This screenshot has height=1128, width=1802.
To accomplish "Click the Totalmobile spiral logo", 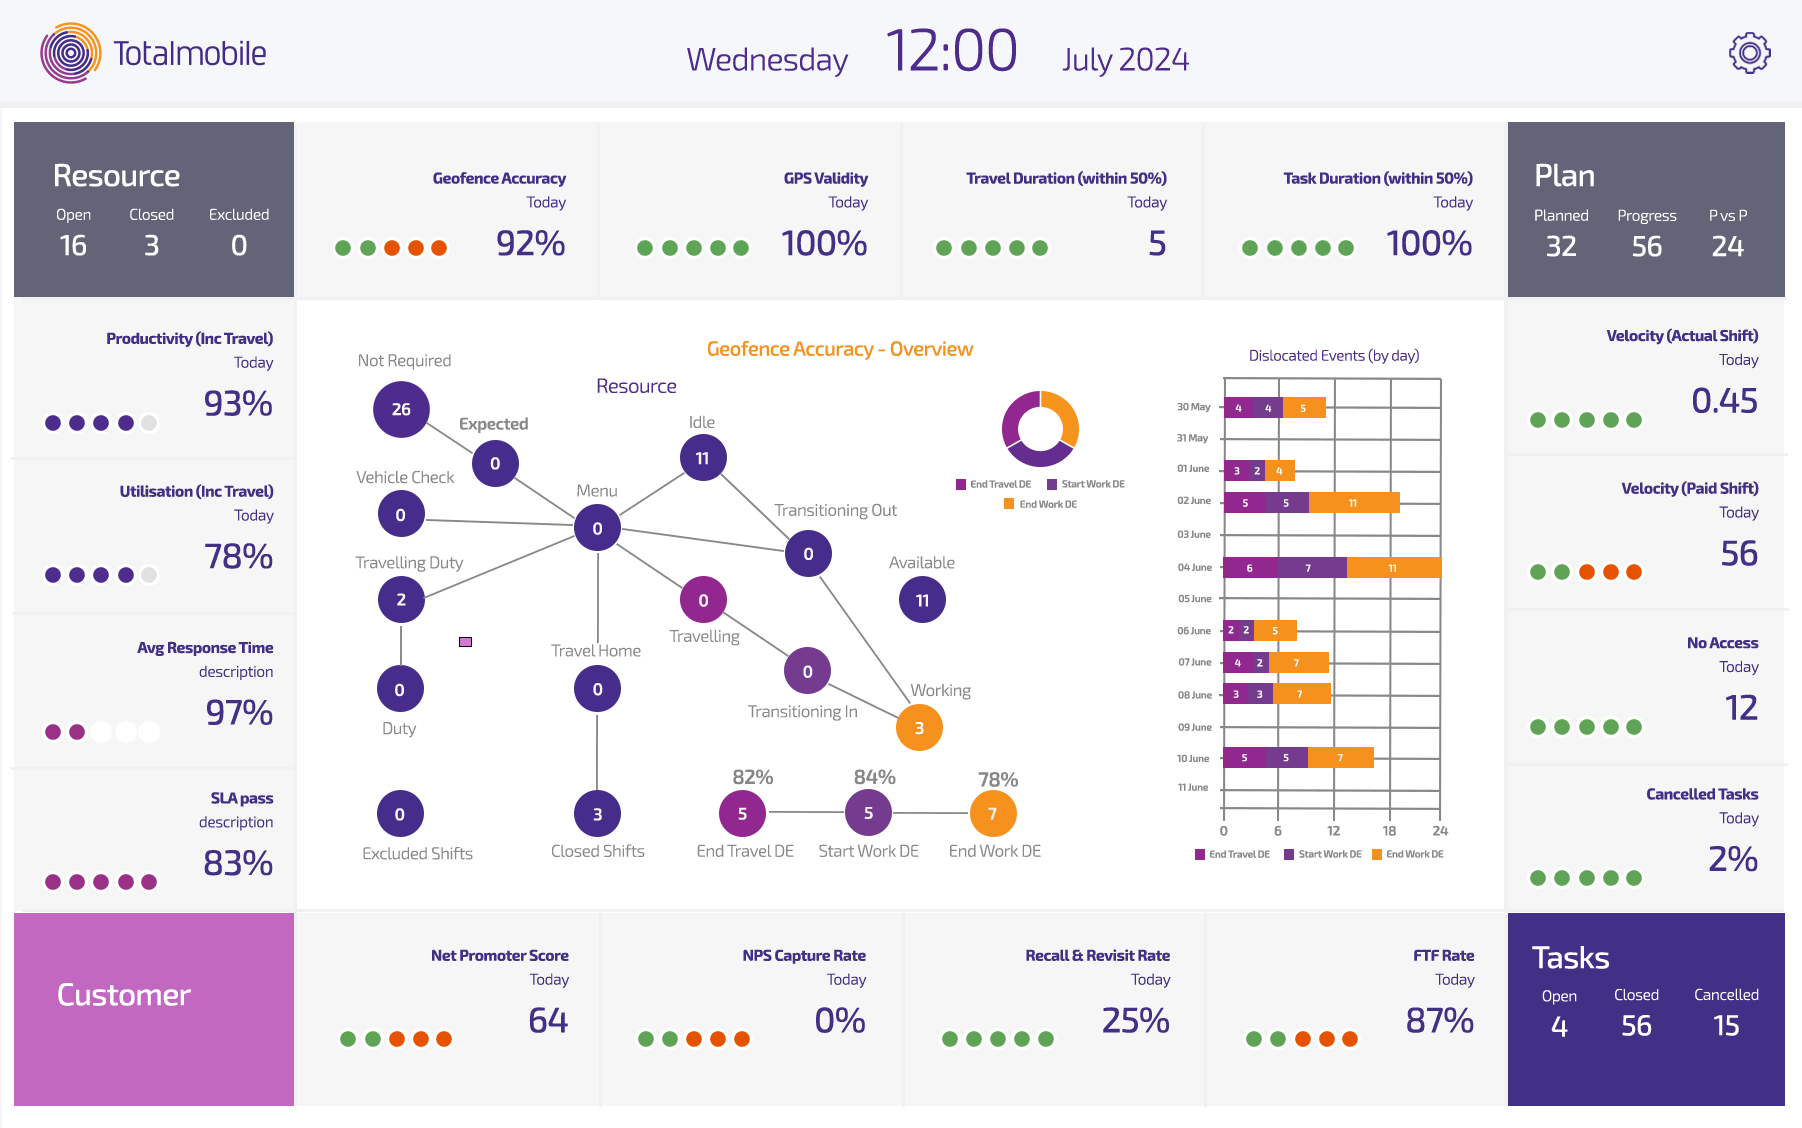I will click(70, 53).
